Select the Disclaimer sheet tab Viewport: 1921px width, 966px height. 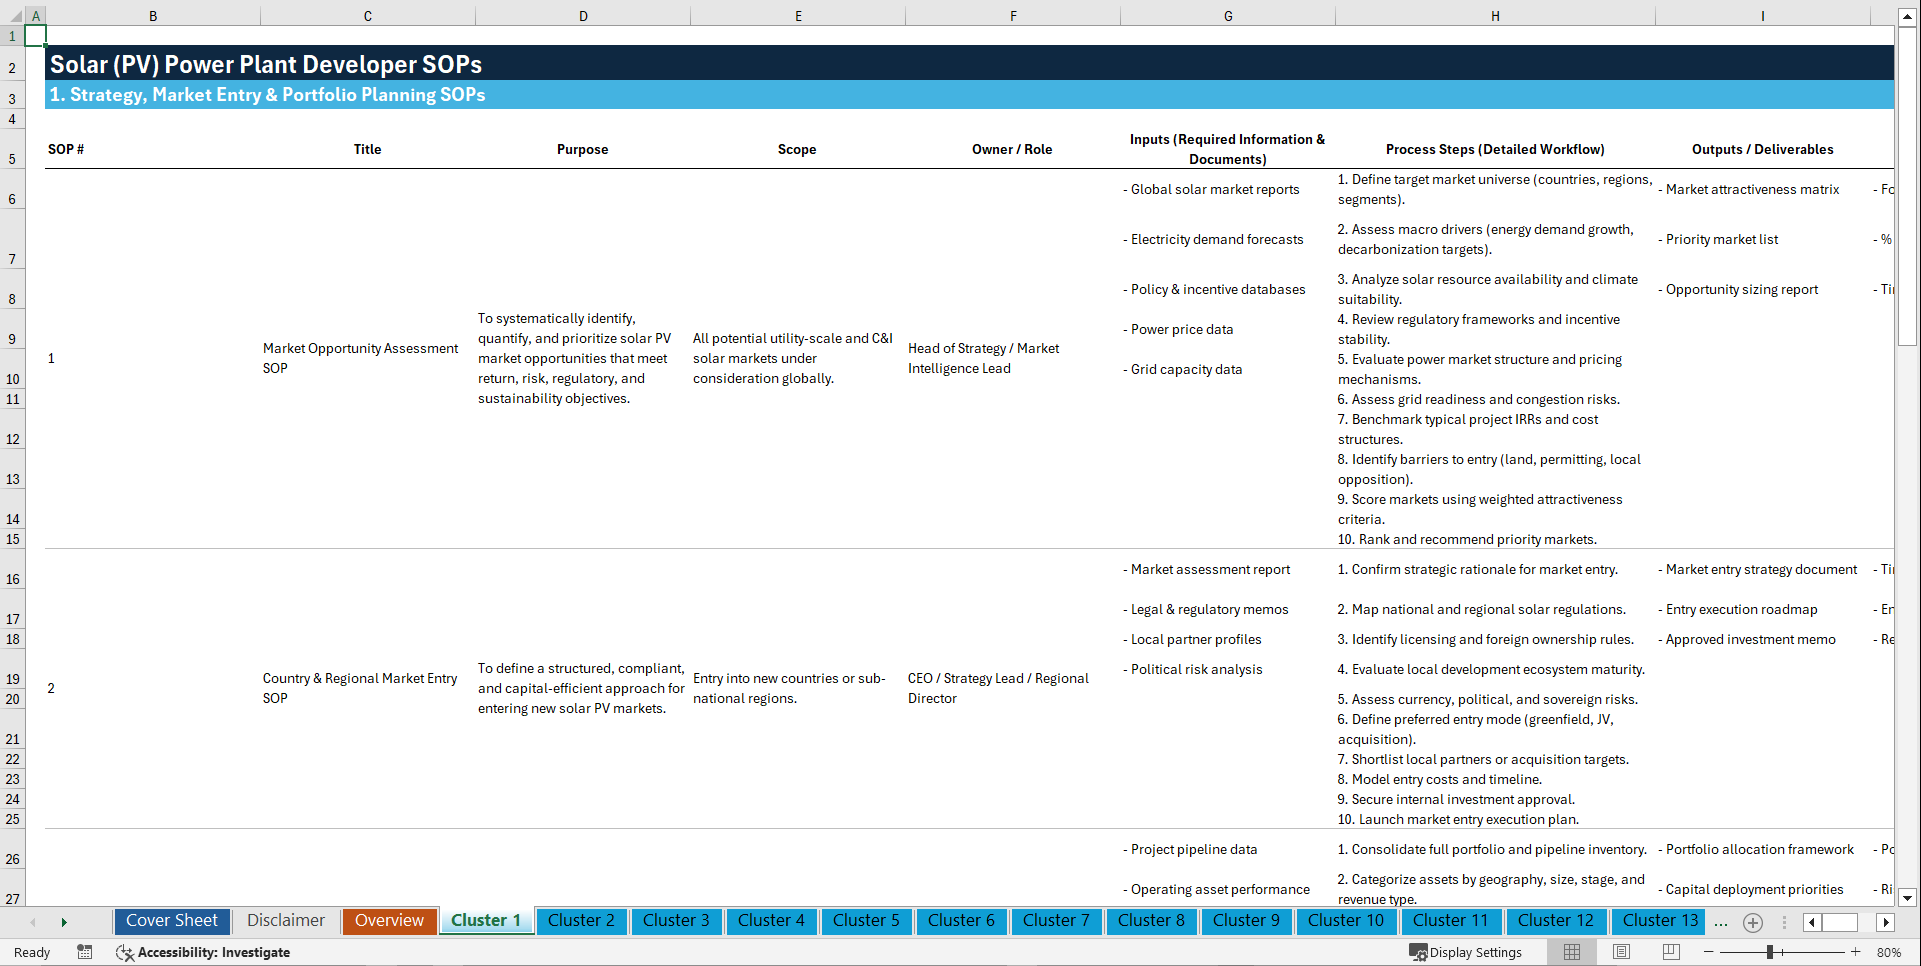(285, 921)
